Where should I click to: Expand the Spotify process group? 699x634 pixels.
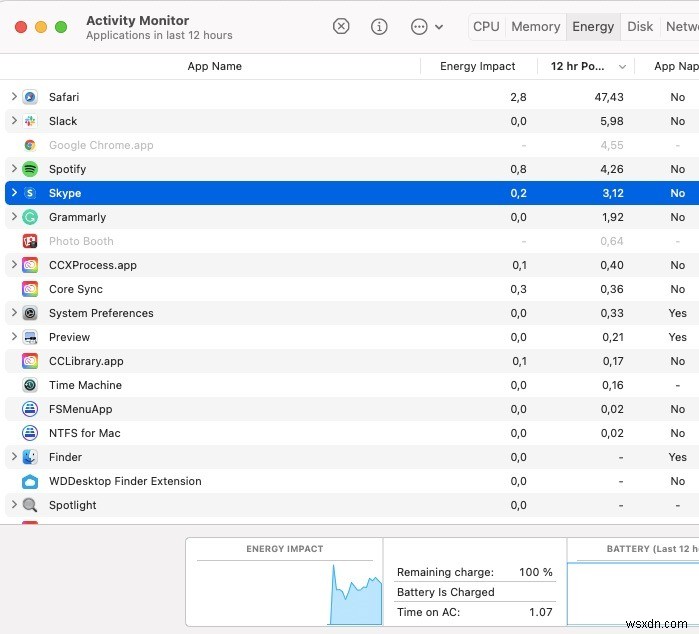14,169
